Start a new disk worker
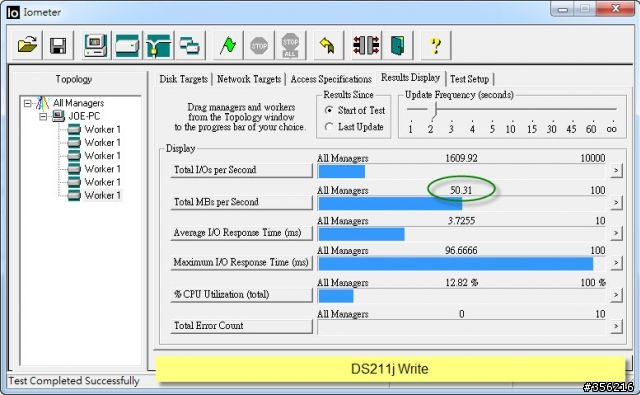The height and width of the screenshot is (395, 640). [127, 45]
